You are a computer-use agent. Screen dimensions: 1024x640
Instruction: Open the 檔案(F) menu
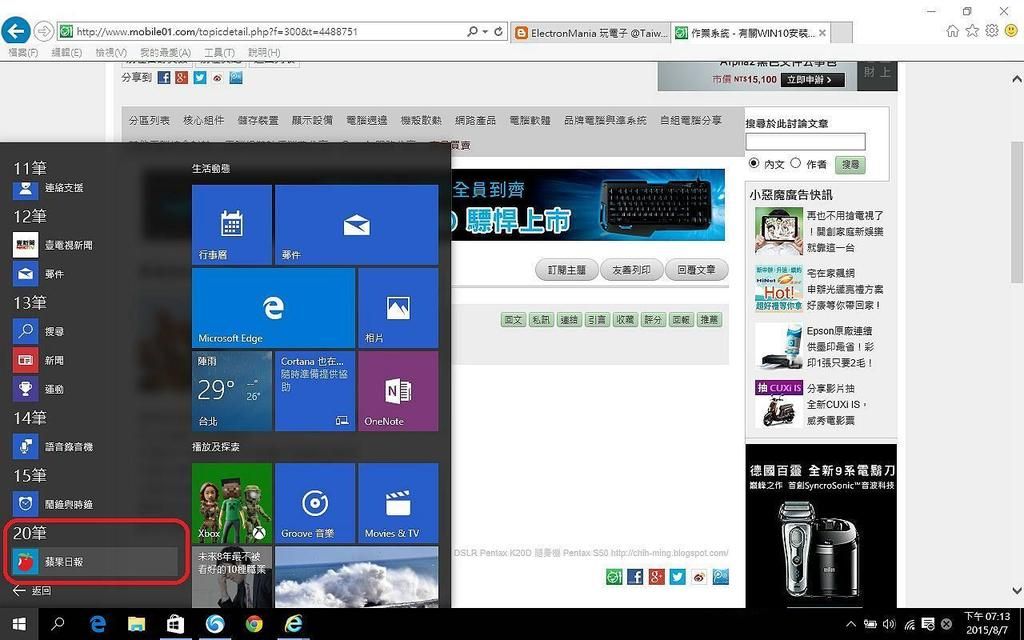(23, 52)
